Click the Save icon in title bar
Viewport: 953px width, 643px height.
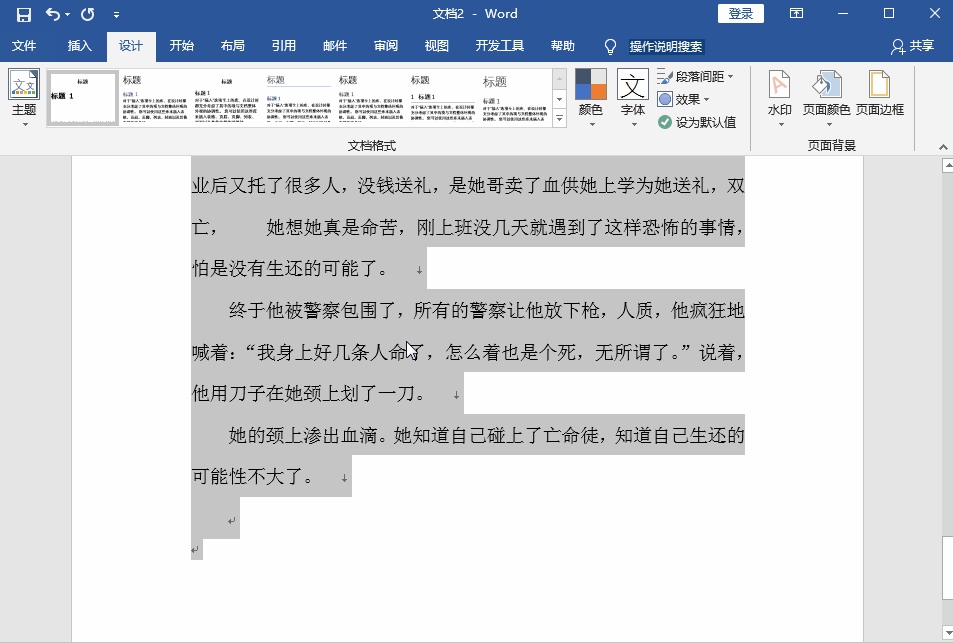(23, 14)
